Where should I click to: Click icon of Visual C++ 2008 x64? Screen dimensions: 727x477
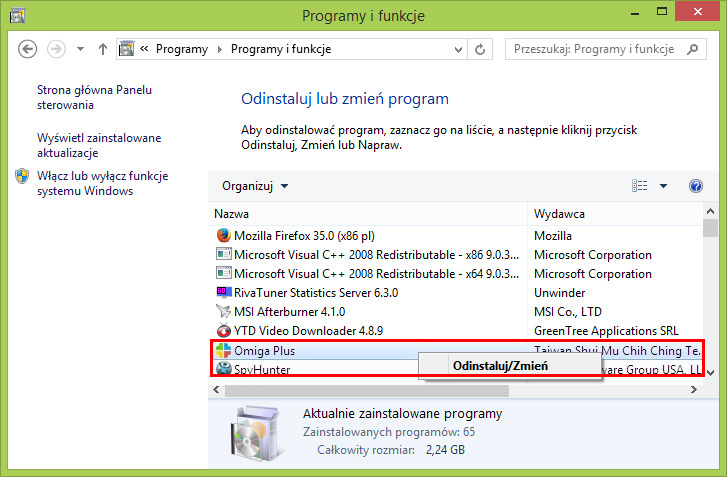[x=223, y=273]
